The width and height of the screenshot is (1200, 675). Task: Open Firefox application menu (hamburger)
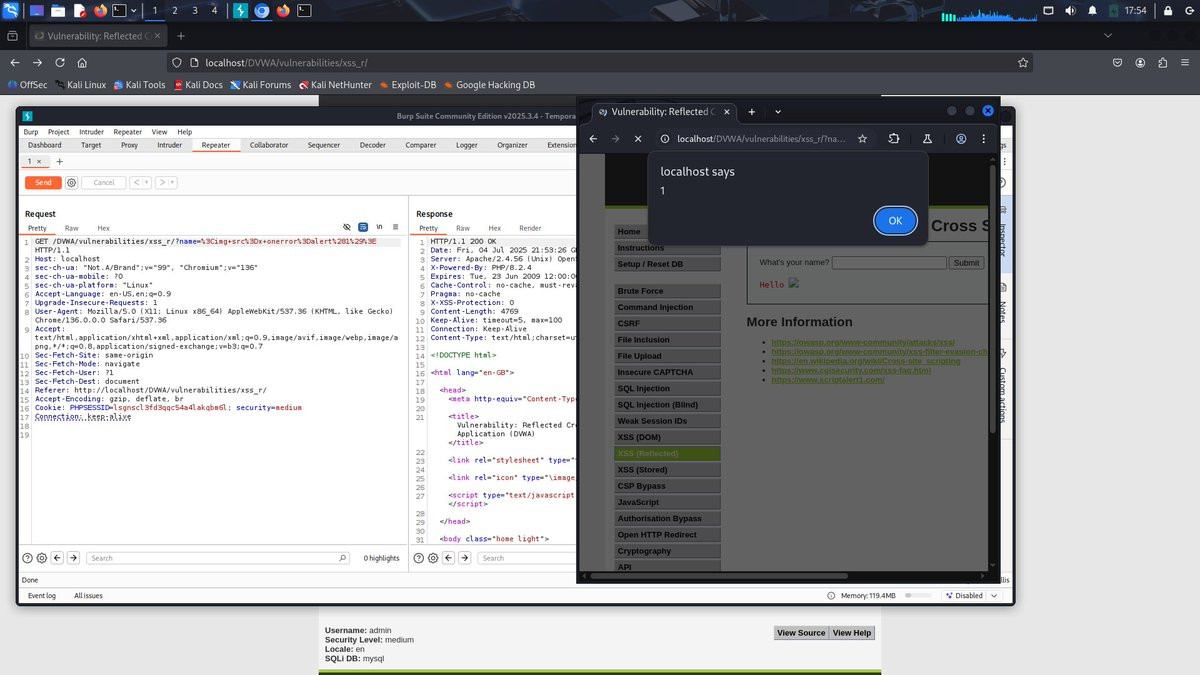(x=1185, y=62)
